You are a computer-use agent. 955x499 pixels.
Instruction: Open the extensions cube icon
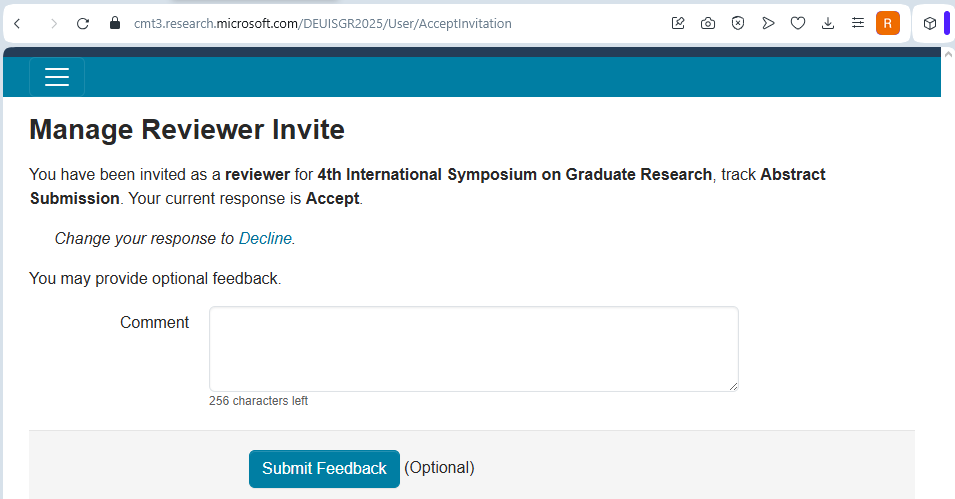929,23
